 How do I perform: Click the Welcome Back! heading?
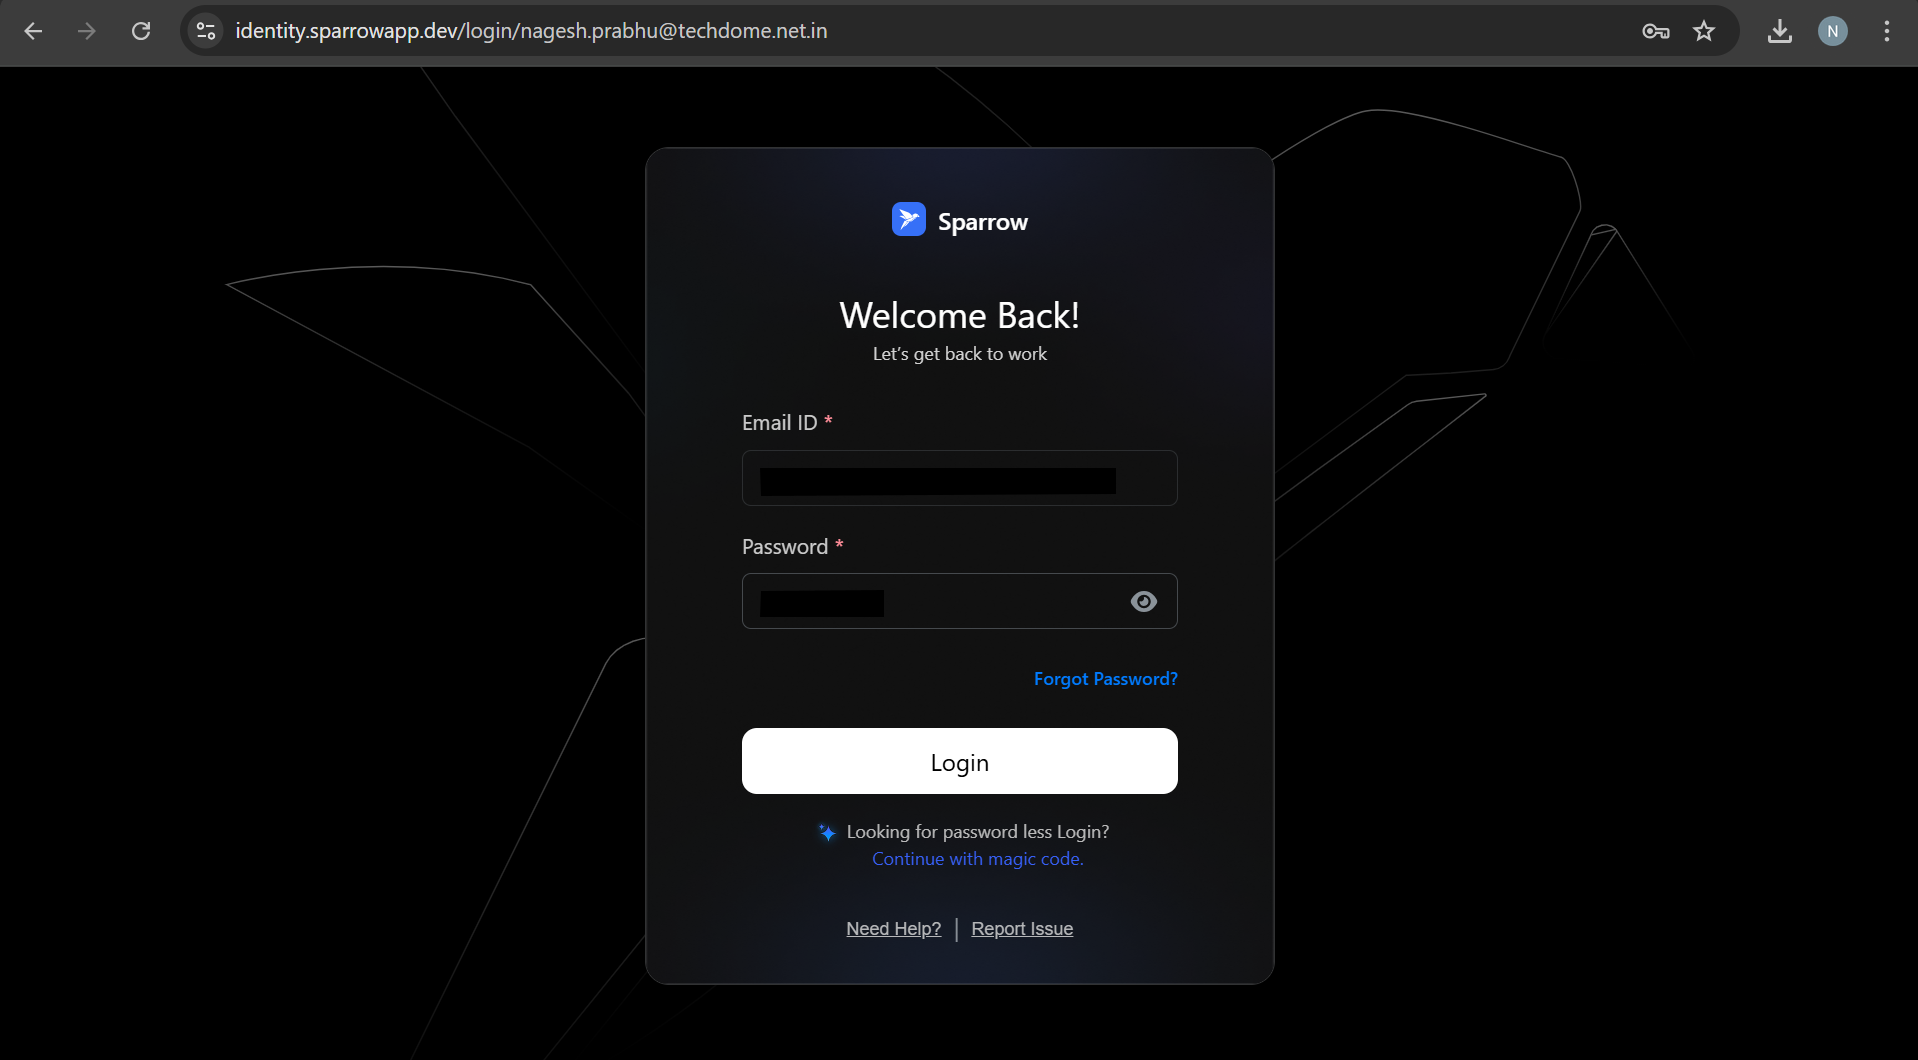pos(960,316)
